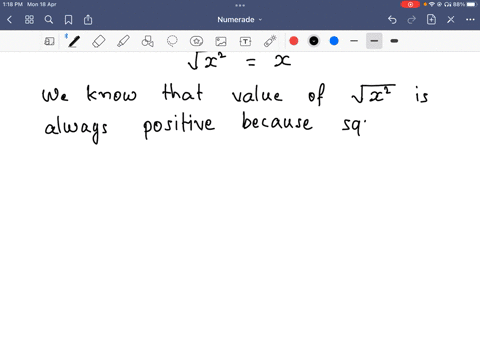Image resolution: width=480 pixels, height=360 pixels.
Task: Select the Shapes tool
Action: [x=148, y=41]
